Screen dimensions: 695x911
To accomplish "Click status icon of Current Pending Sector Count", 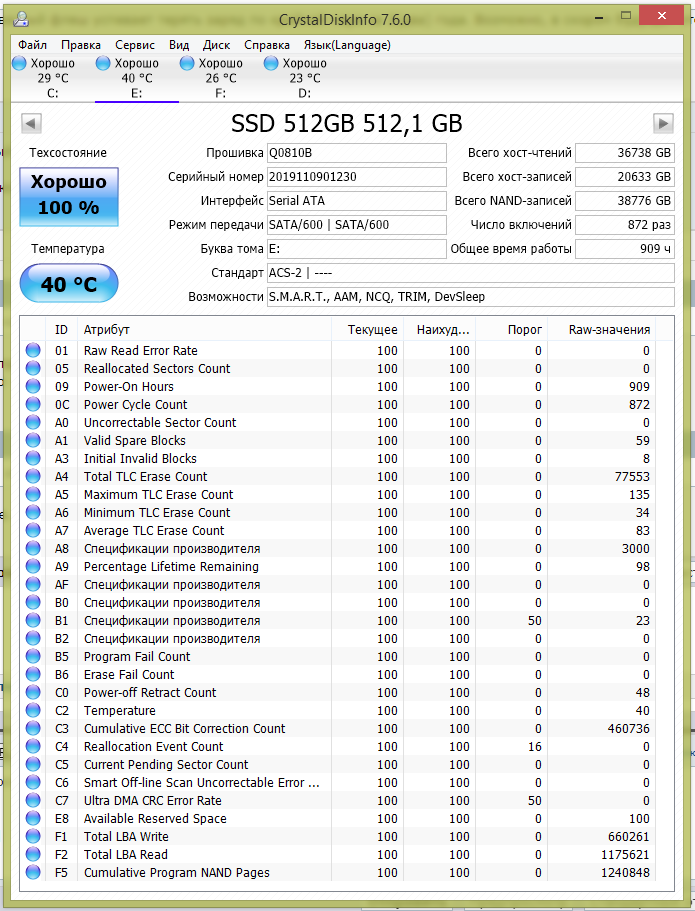I will coord(33,765).
